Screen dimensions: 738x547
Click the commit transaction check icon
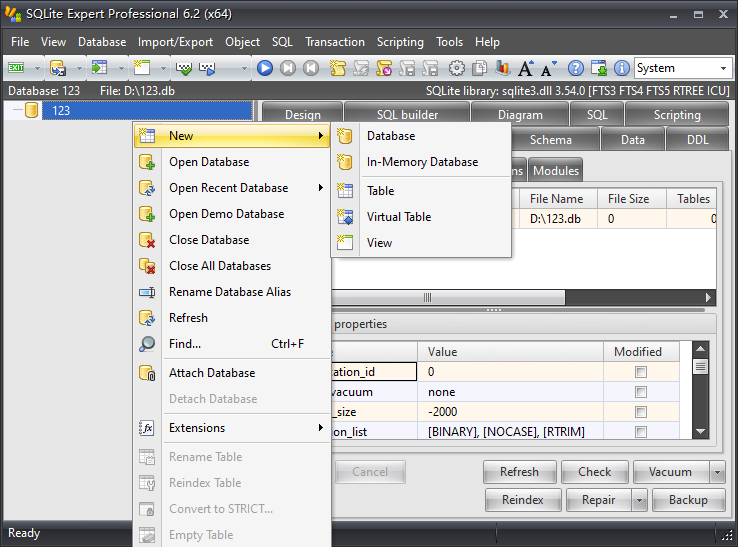point(184,69)
